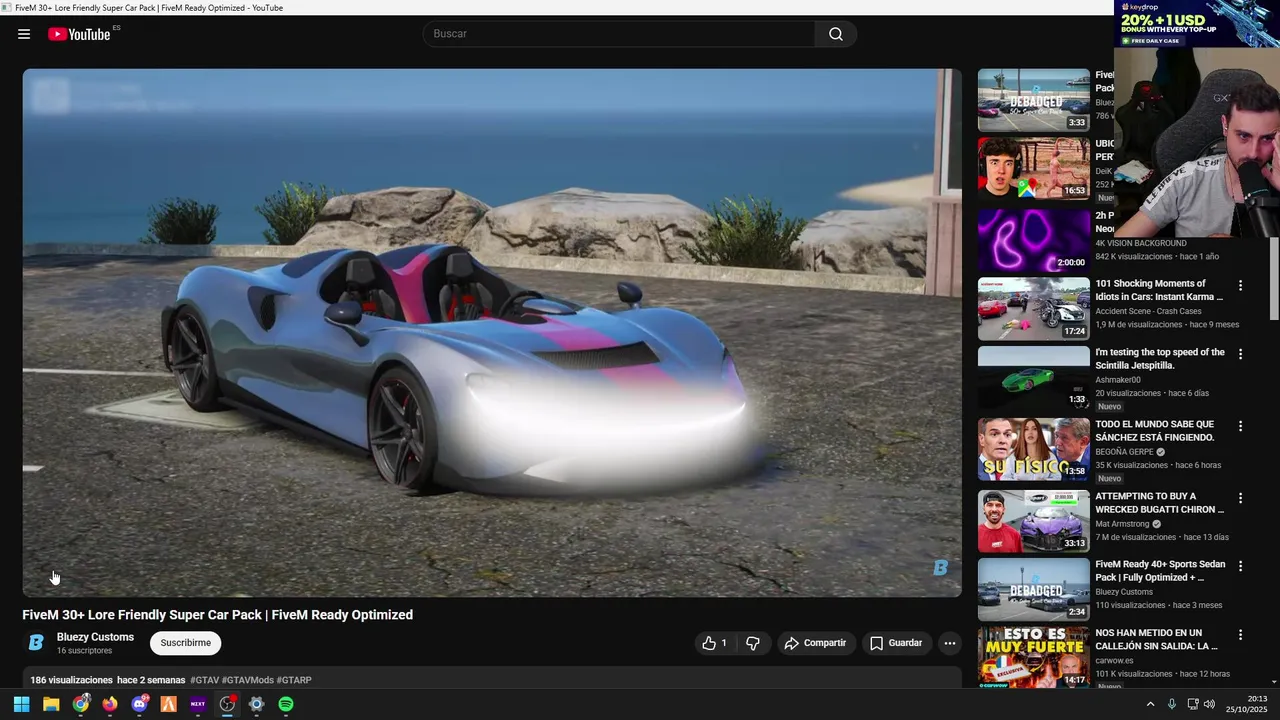Open 'I'm testing the top speed' video title
Image resolution: width=1280 pixels, height=720 pixels.
(1159, 359)
